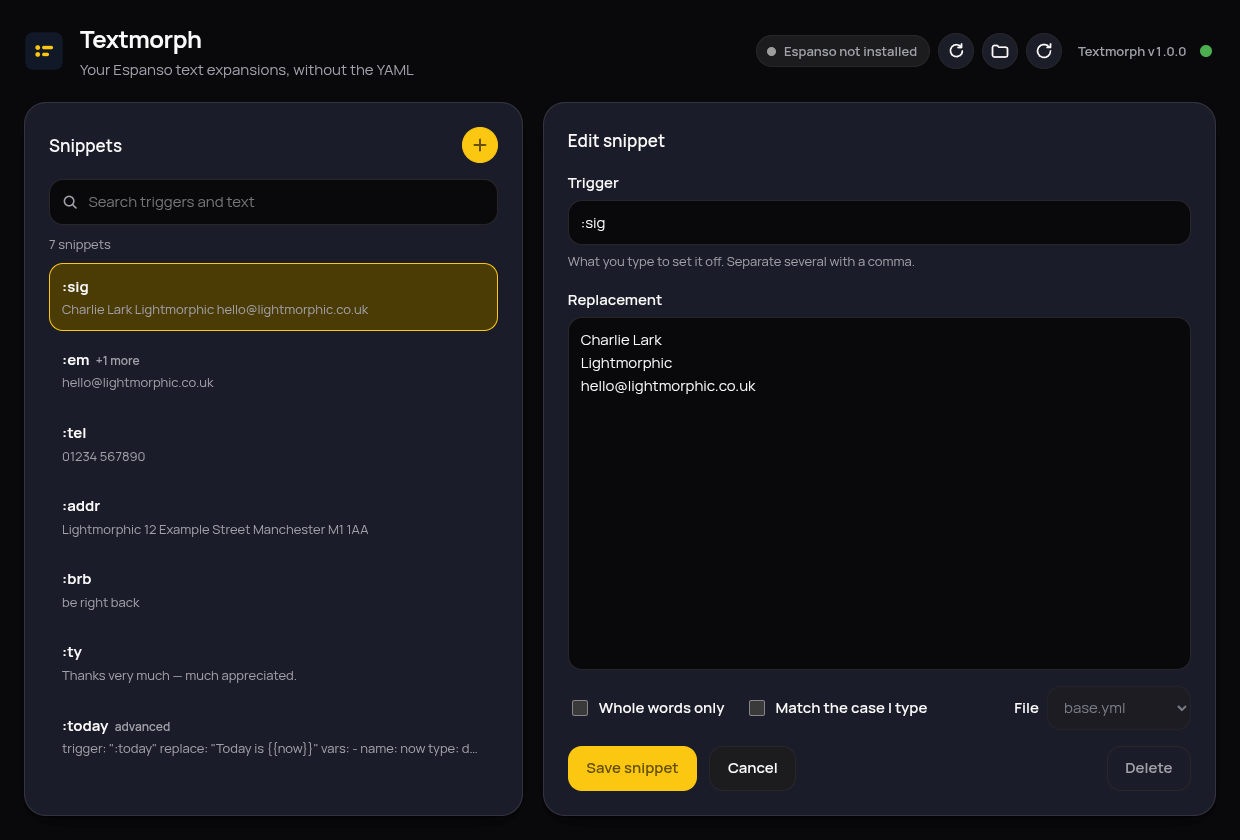Open the :brb snippet
The height and width of the screenshot is (840, 1240).
point(273,589)
